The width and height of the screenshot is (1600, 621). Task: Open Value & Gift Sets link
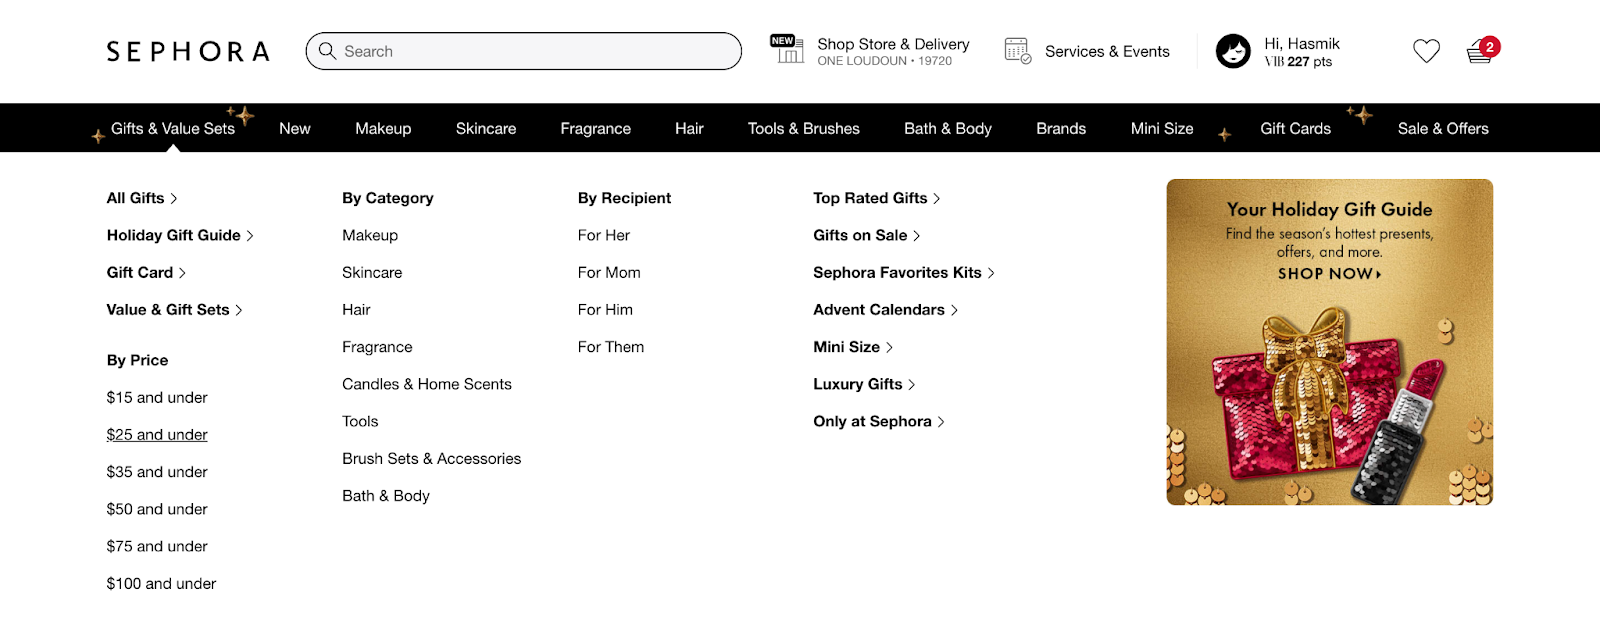(x=174, y=310)
